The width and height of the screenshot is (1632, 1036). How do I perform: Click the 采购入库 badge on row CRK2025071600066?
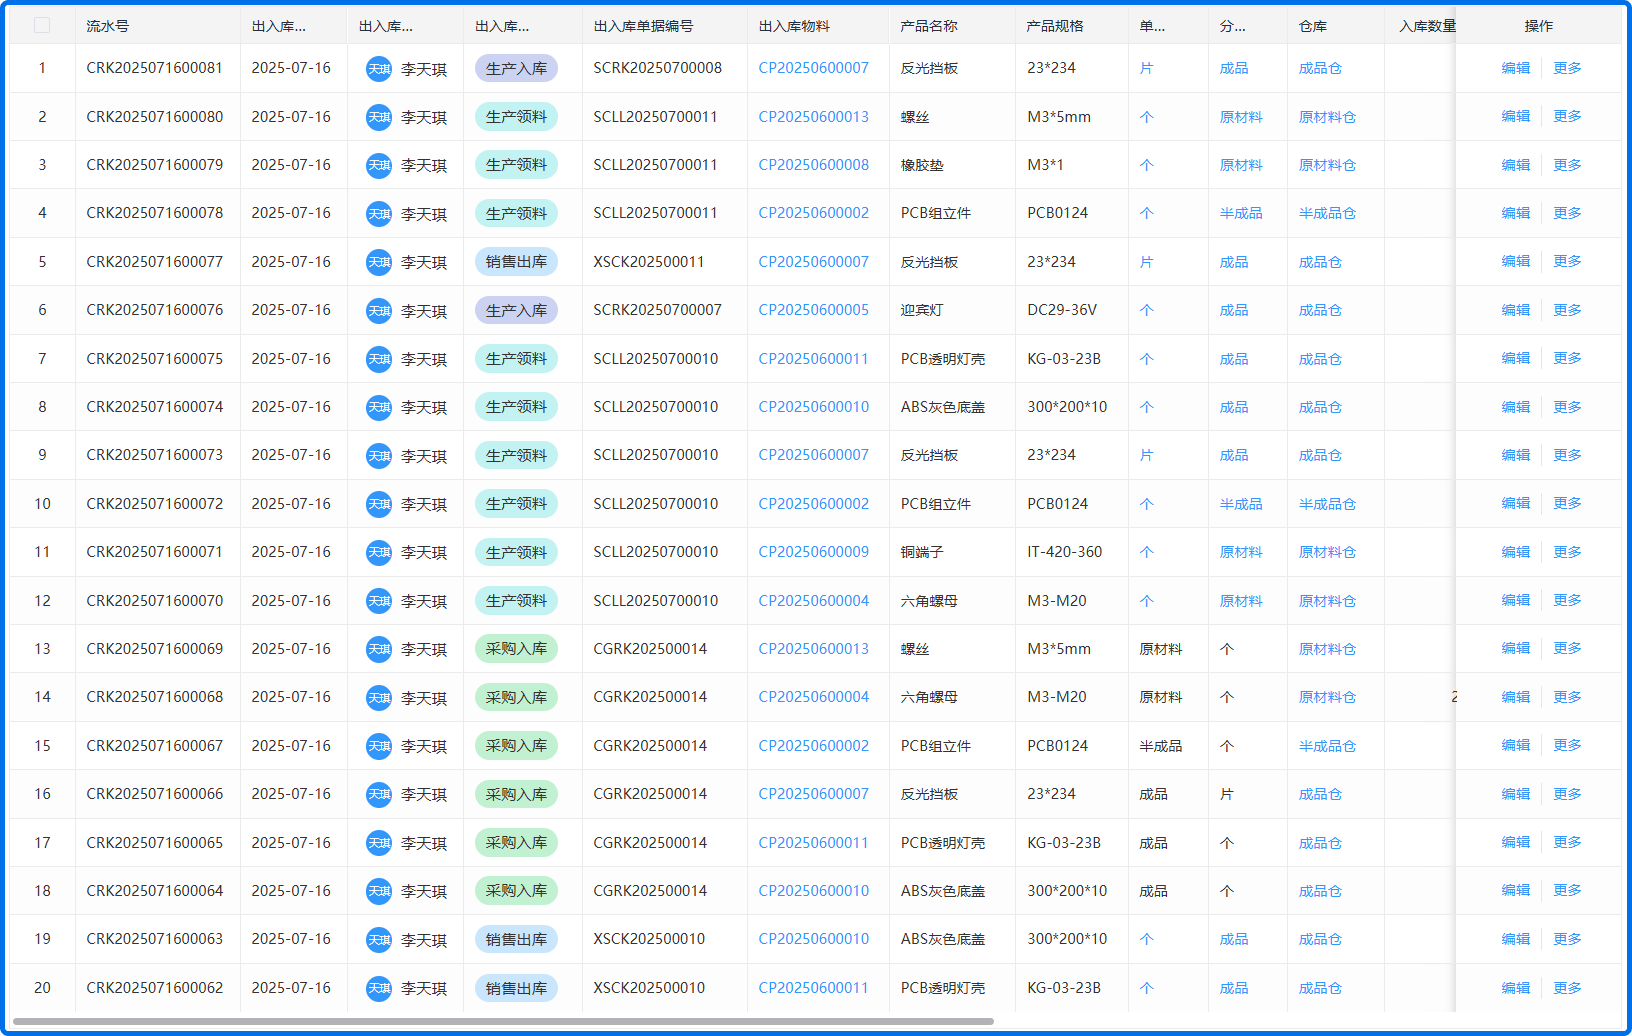pyautogui.click(x=516, y=793)
